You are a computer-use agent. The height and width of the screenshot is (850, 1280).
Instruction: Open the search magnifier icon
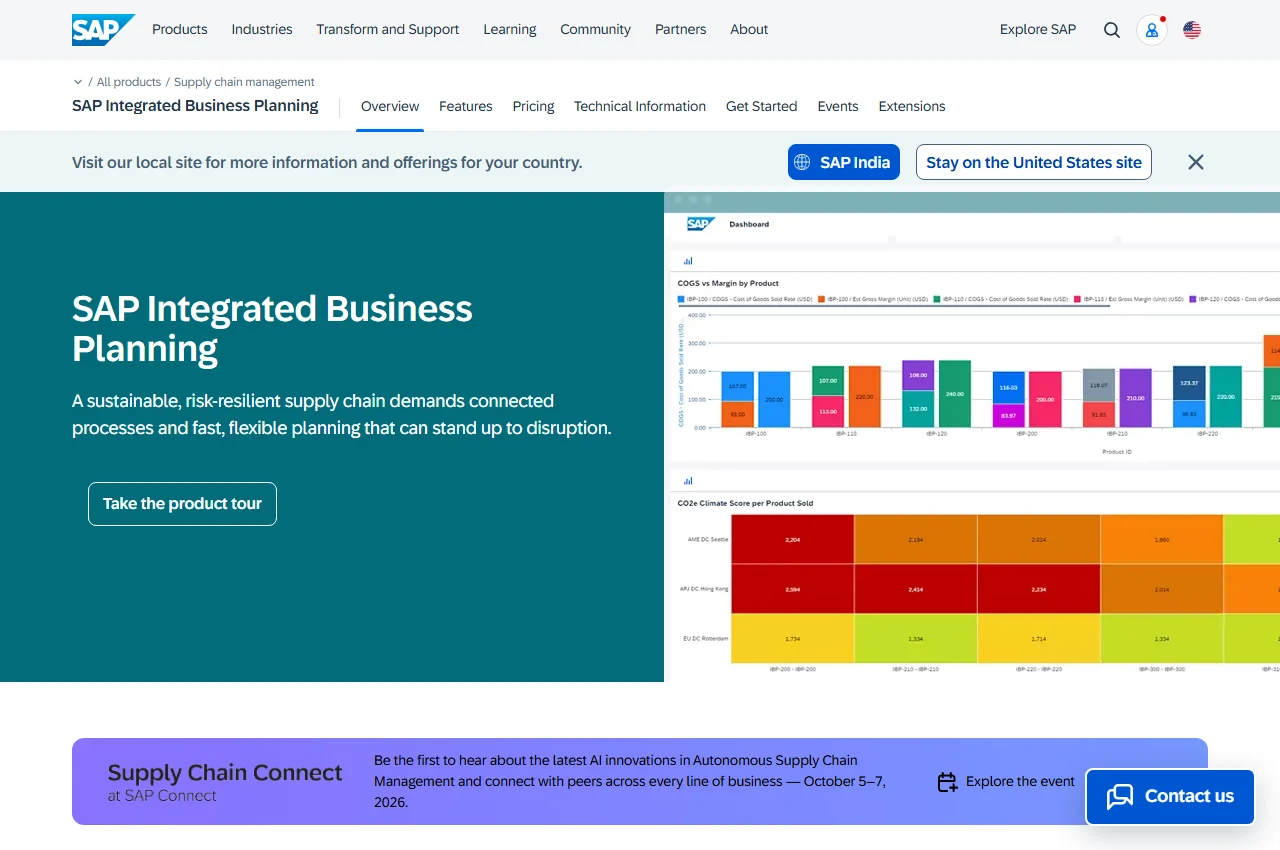[x=1112, y=30]
